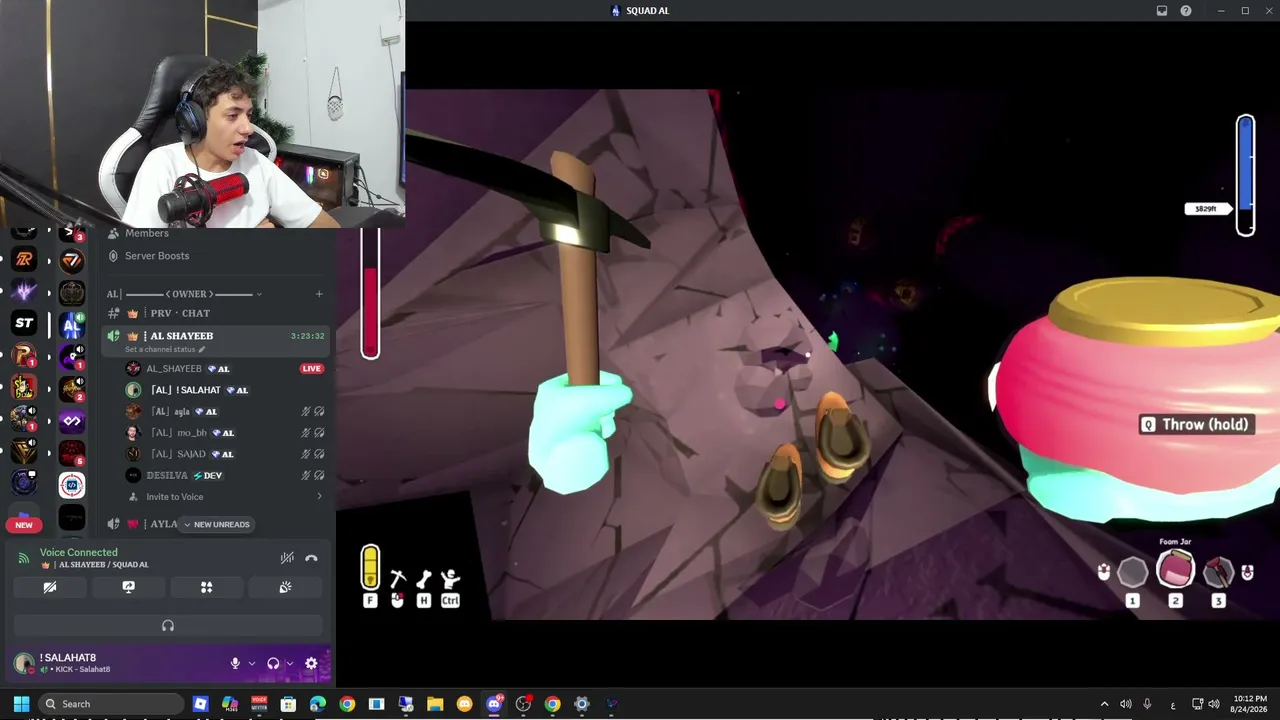The height and width of the screenshot is (720, 1280).
Task: Click the wide headphones bar button
Action: [168, 626]
